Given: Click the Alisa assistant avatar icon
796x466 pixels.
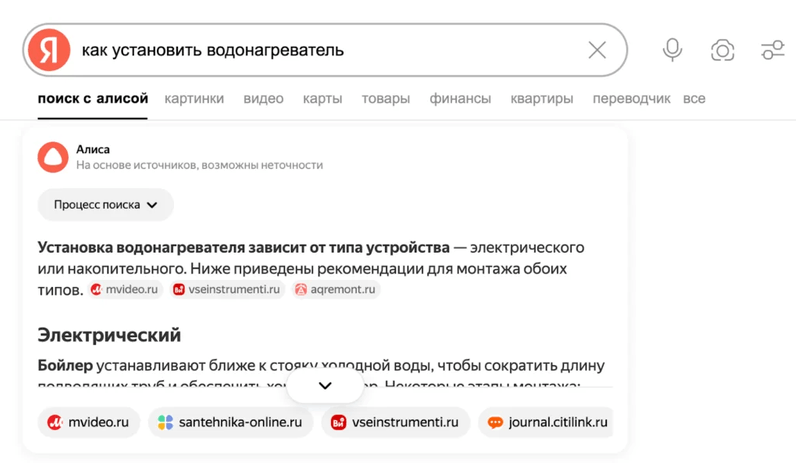Looking at the screenshot, I should 53,157.
